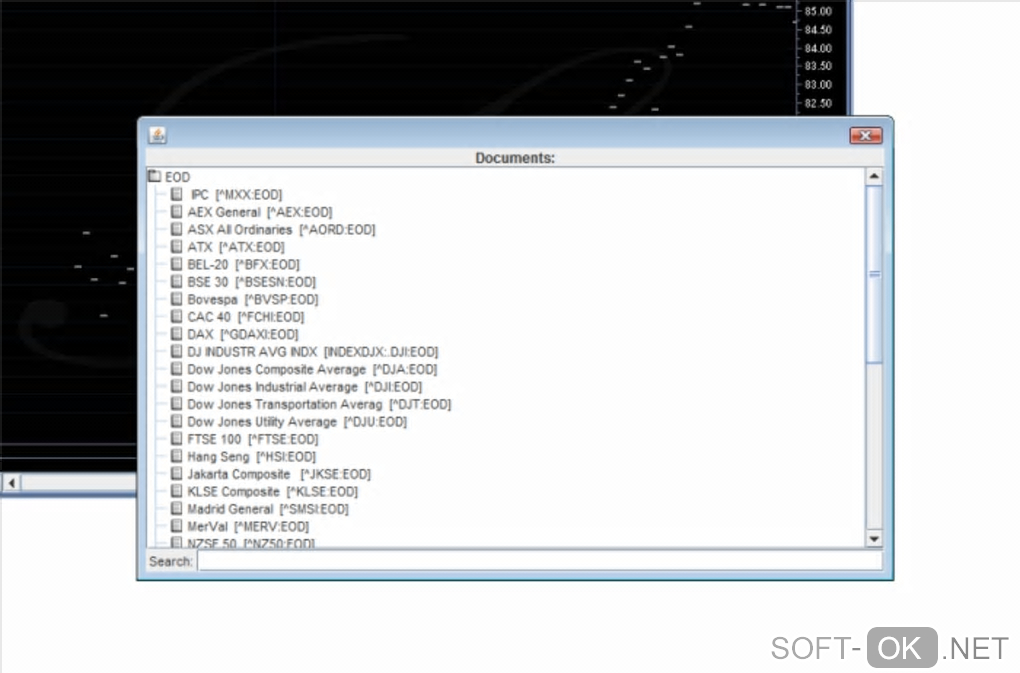Screen dimensions: 1020x673
Task: Pick the Bovespa [^BVSP:EOD] row
Action: pyautogui.click(x=252, y=300)
